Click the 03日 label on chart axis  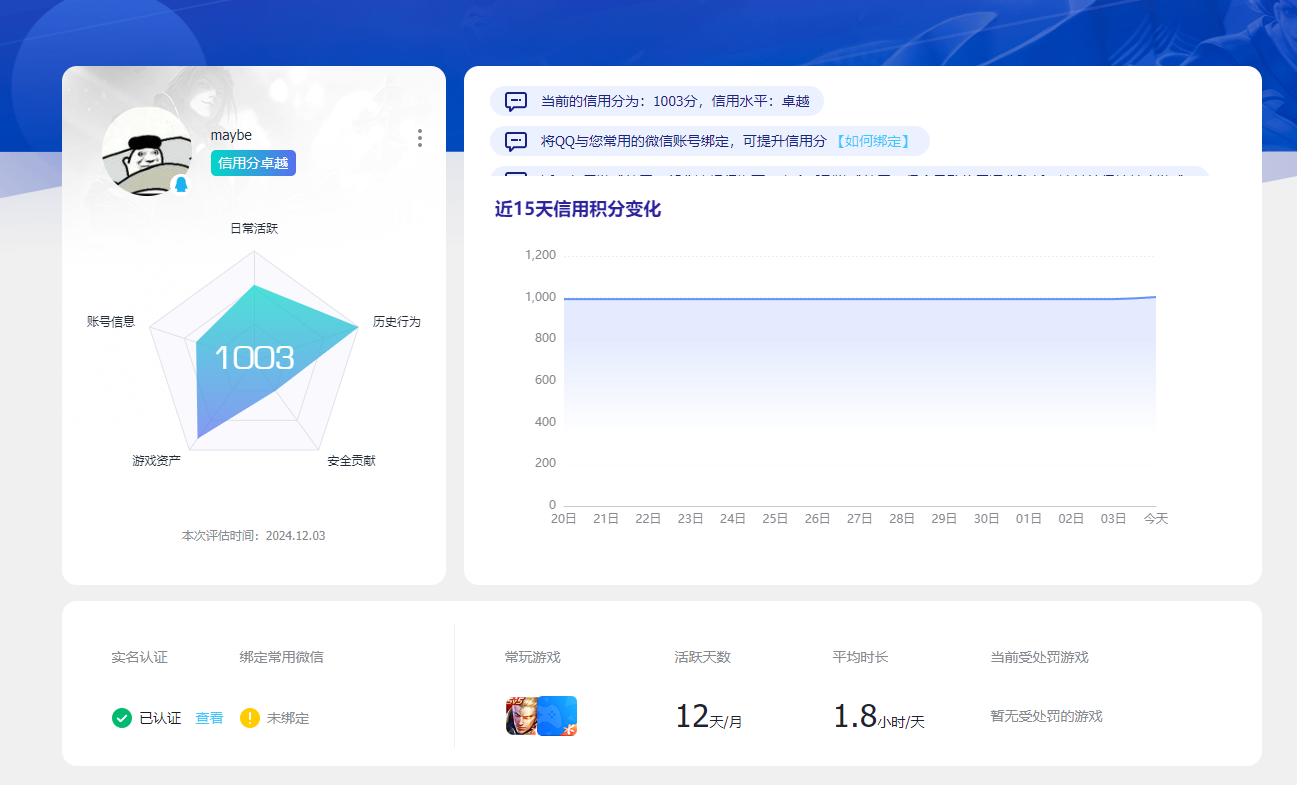point(1114,519)
